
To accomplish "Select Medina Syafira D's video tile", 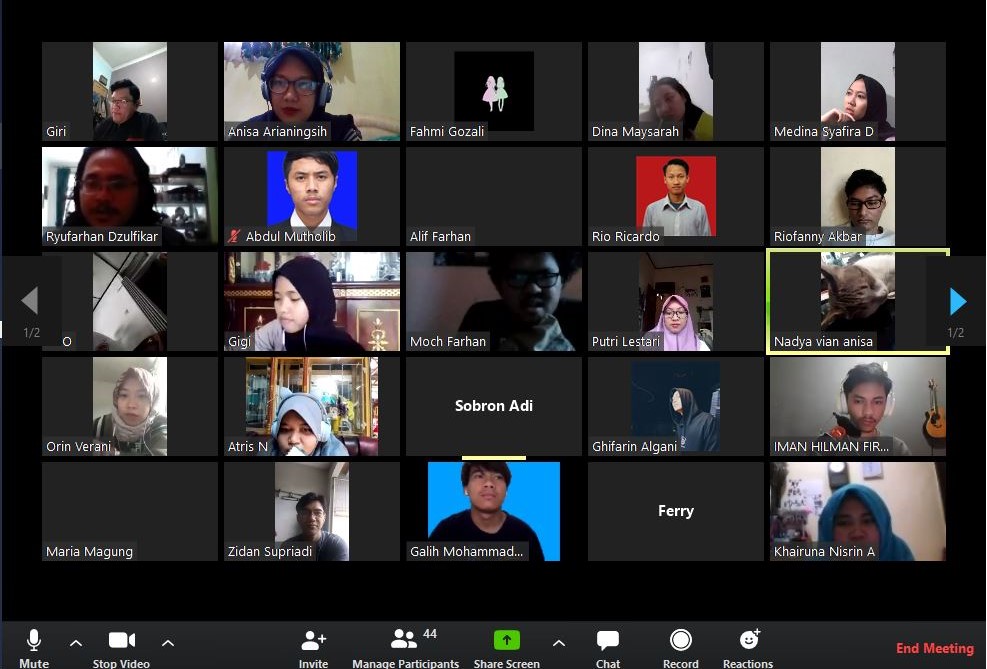I will click(x=857, y=91).
